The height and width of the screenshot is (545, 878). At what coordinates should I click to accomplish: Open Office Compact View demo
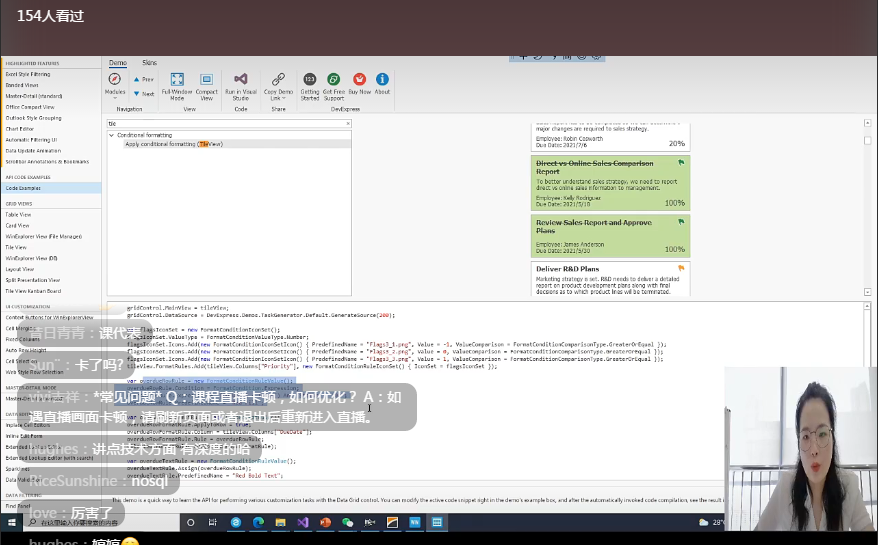[x=30, y=107]
